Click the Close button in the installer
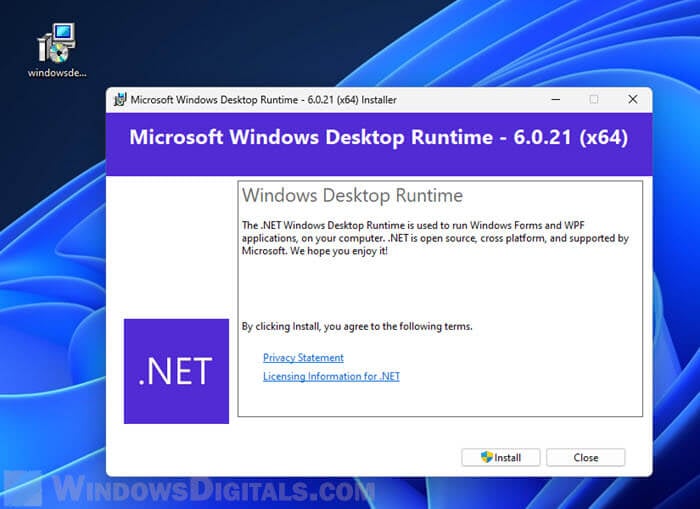 [585, 457]
